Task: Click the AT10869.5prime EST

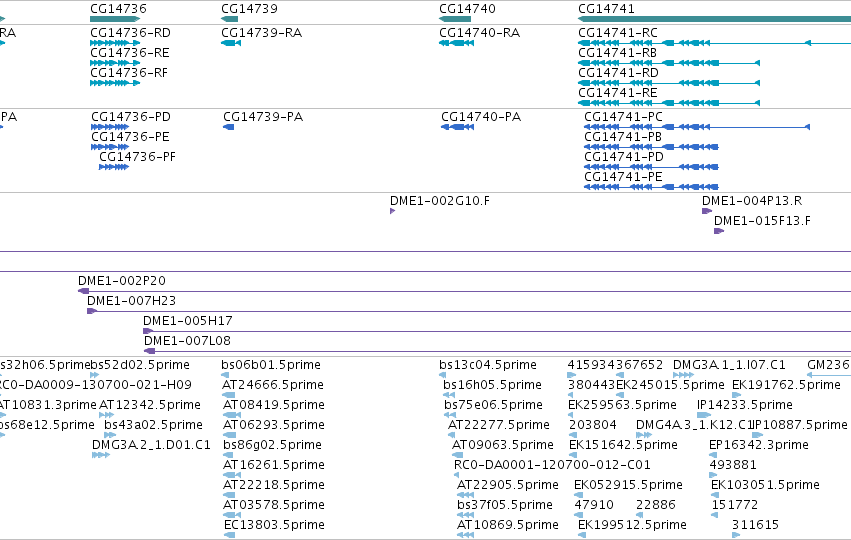Action: click(466, 536)
